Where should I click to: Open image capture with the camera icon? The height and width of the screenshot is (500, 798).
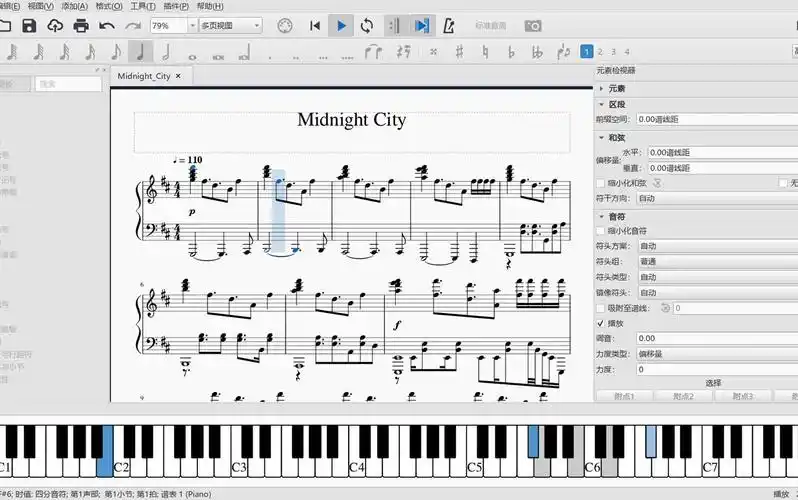pos(533,25)
